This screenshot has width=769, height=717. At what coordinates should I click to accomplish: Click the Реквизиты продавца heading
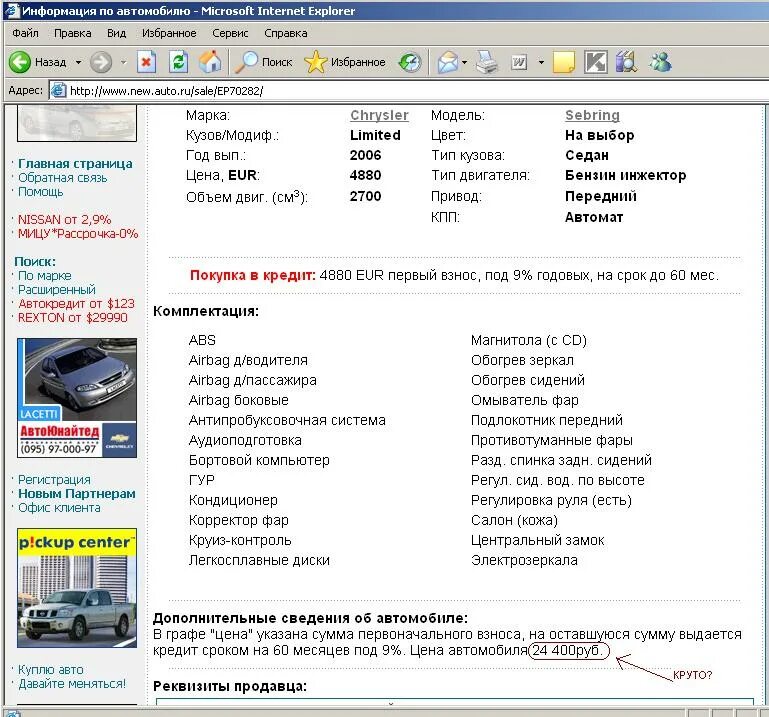(x=230, y=686)
